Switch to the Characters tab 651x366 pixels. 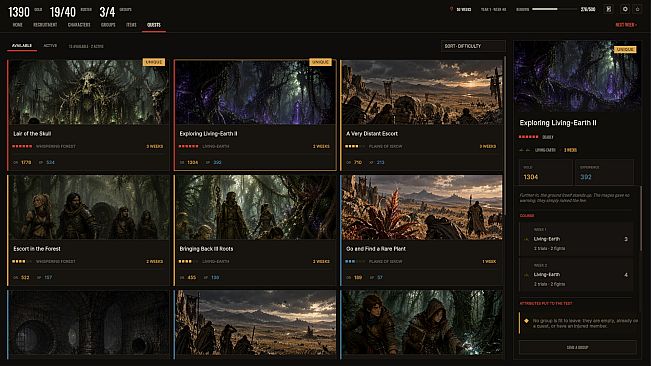click(79, 25)
